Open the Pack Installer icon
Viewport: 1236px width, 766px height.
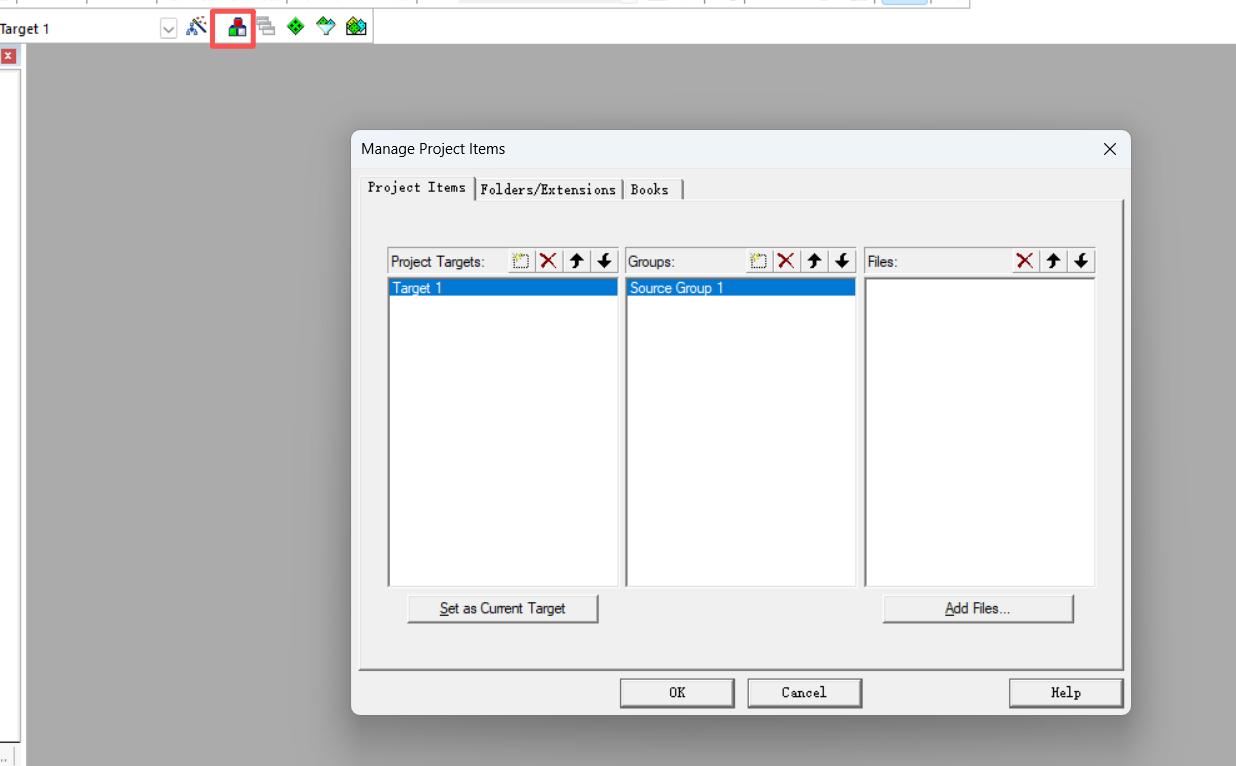coord(356,26)
